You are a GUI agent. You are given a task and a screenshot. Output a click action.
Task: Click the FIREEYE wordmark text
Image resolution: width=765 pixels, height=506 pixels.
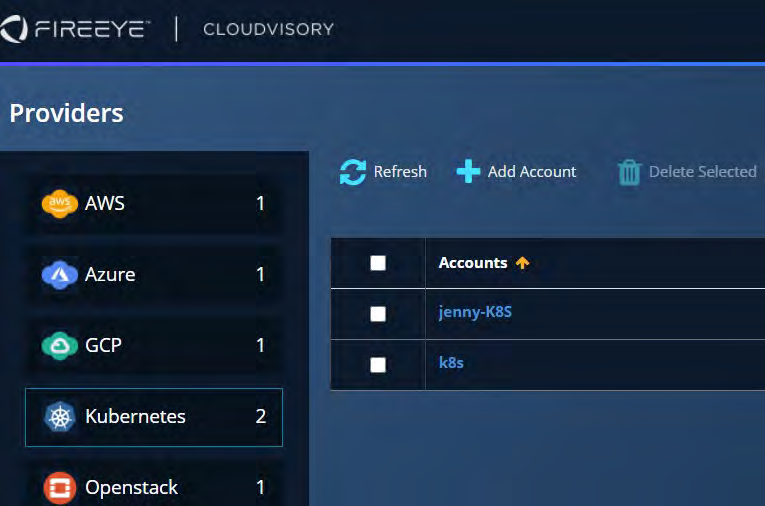92,29
